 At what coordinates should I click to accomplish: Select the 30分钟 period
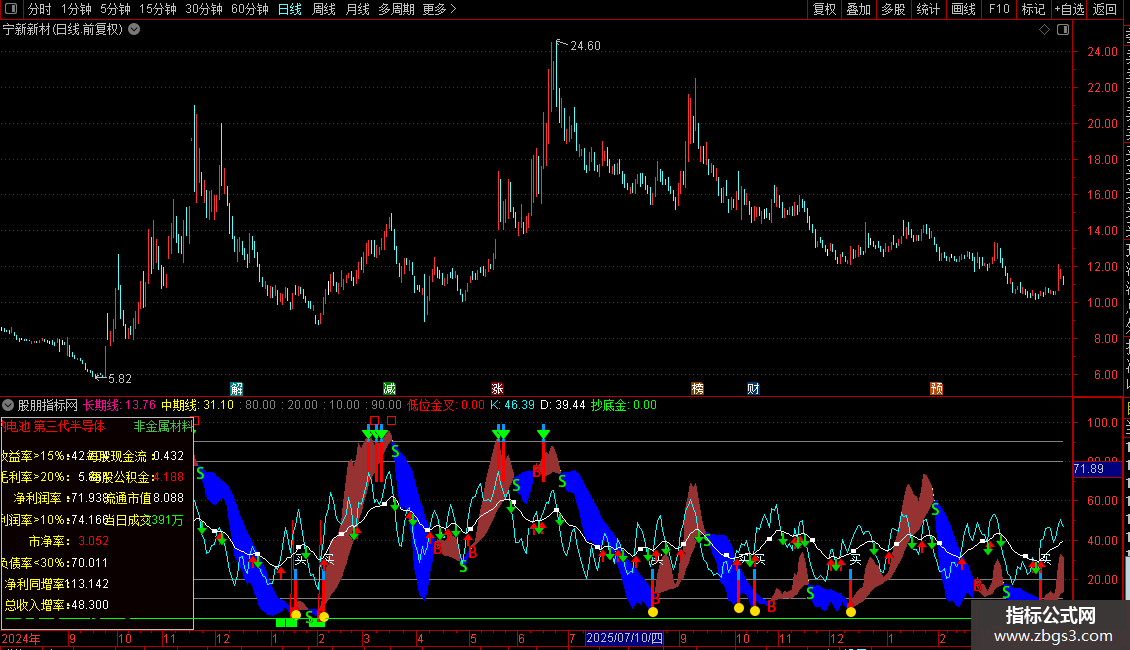pyautogui.click(x=203, y=9)
